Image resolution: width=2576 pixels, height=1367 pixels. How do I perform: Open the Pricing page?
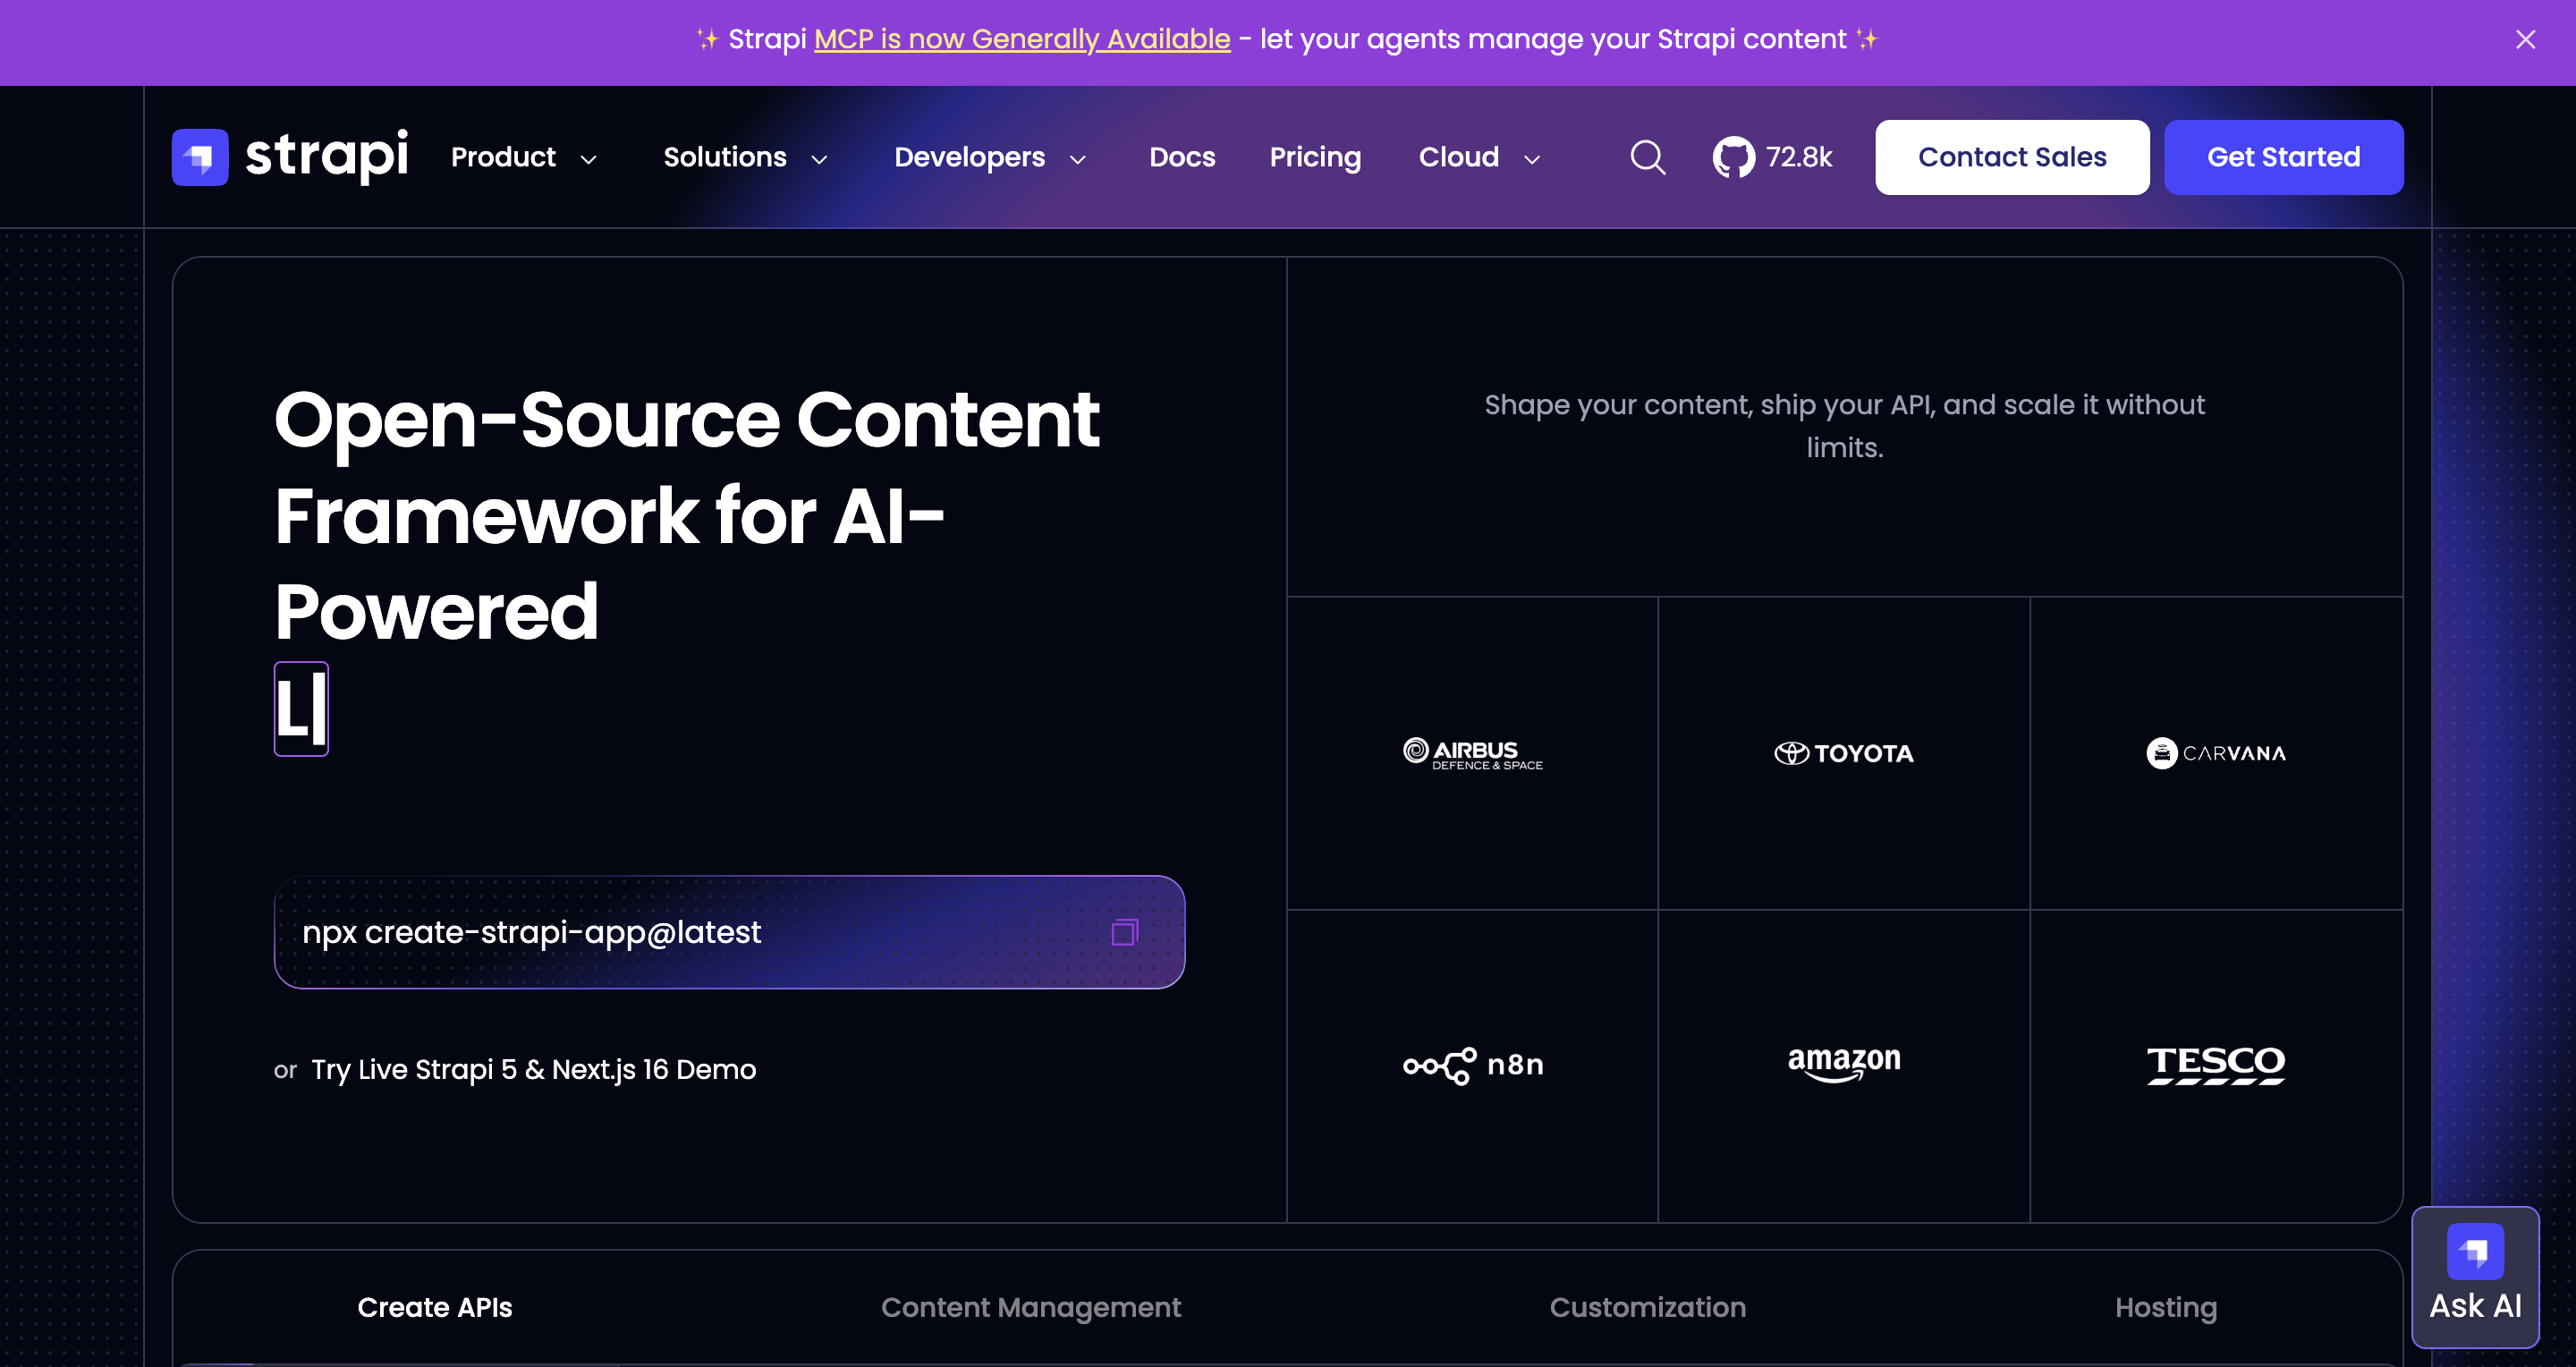[x=1315, y=157]
